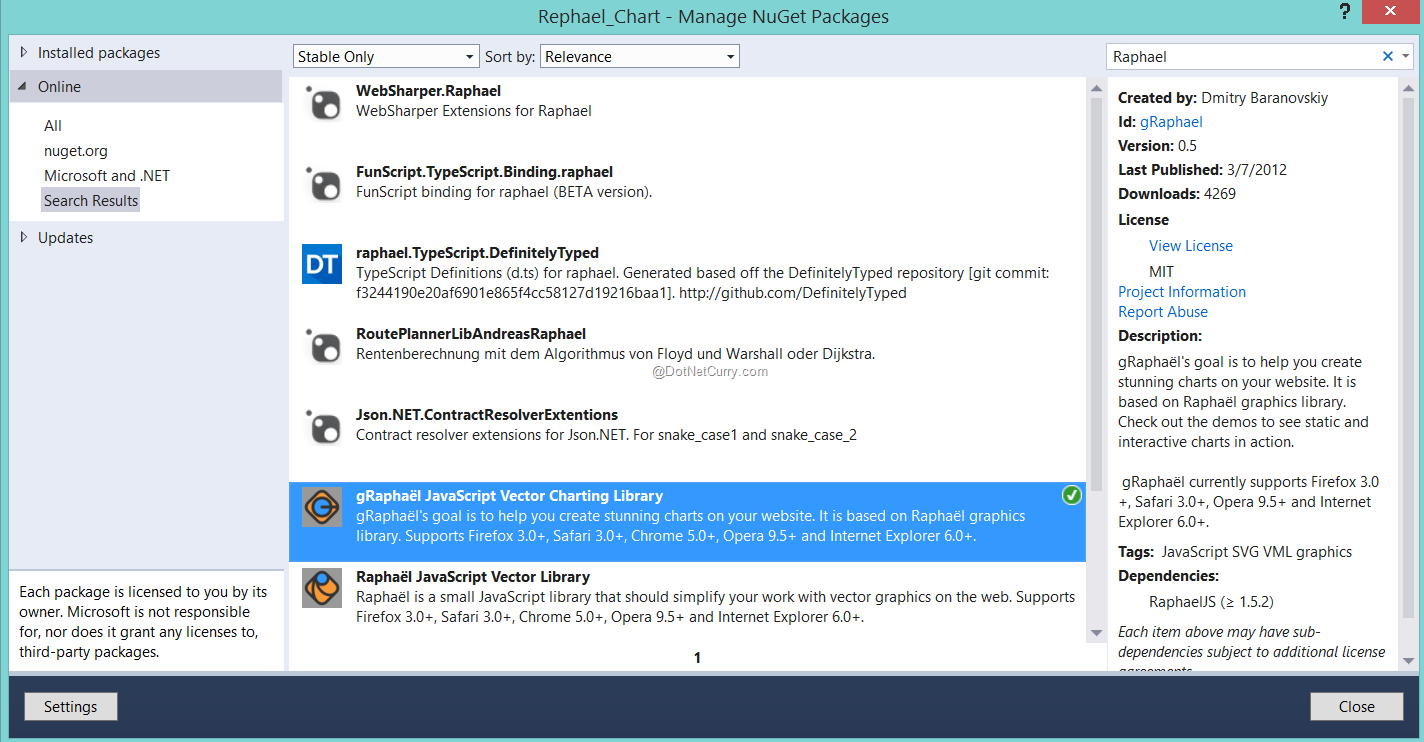Select Search Results in the sidebar

[91, 200]
